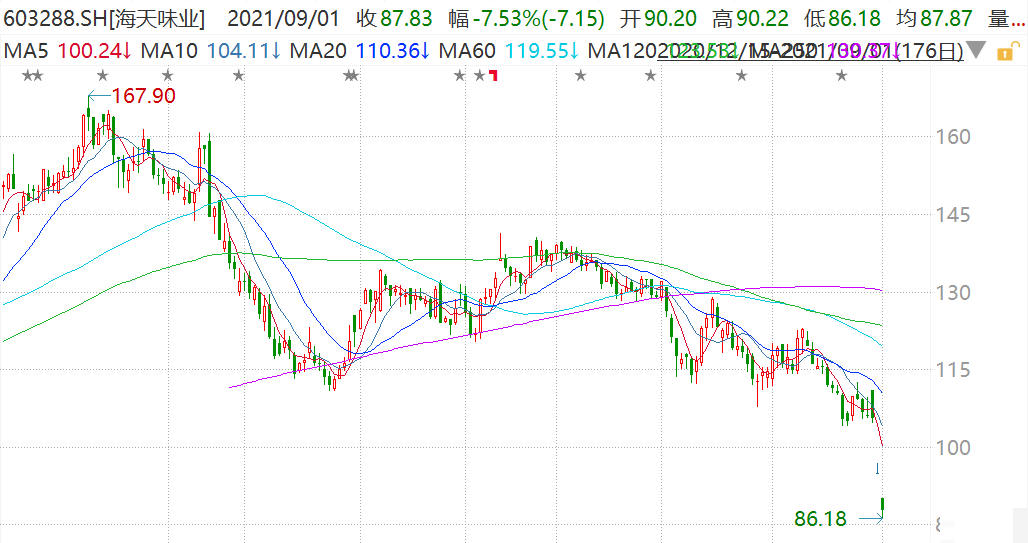The width and height of the screenshot is (1028, 543).
Task: Click the underlined 176日 date range link
Action: coord(810,50)
